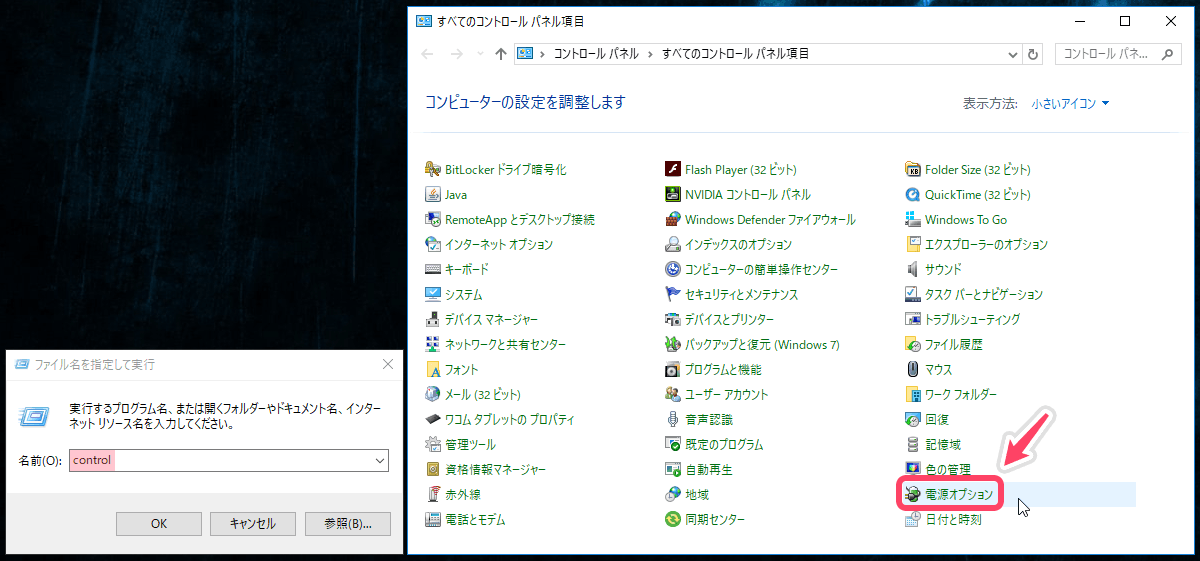Click the 自動再生 icon
Viewport: 1200px width, 561px height.
coord(673,470)
